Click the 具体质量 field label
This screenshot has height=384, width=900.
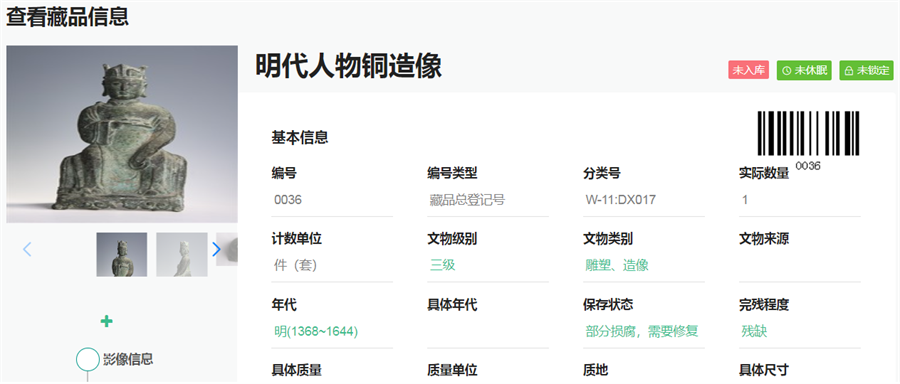(297, 370)
